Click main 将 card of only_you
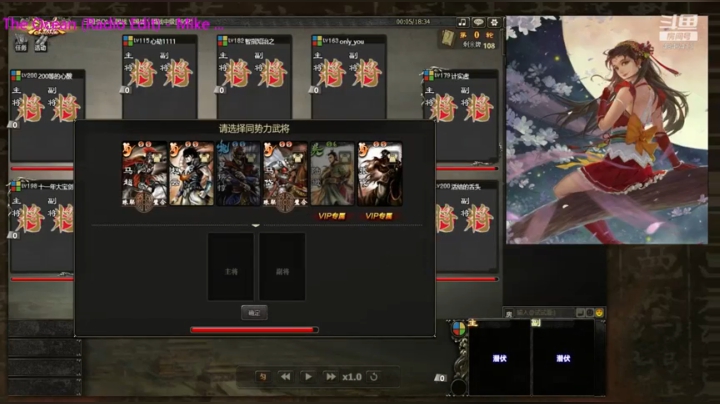This screenshot has height=404, width=720. pos(331,73)
